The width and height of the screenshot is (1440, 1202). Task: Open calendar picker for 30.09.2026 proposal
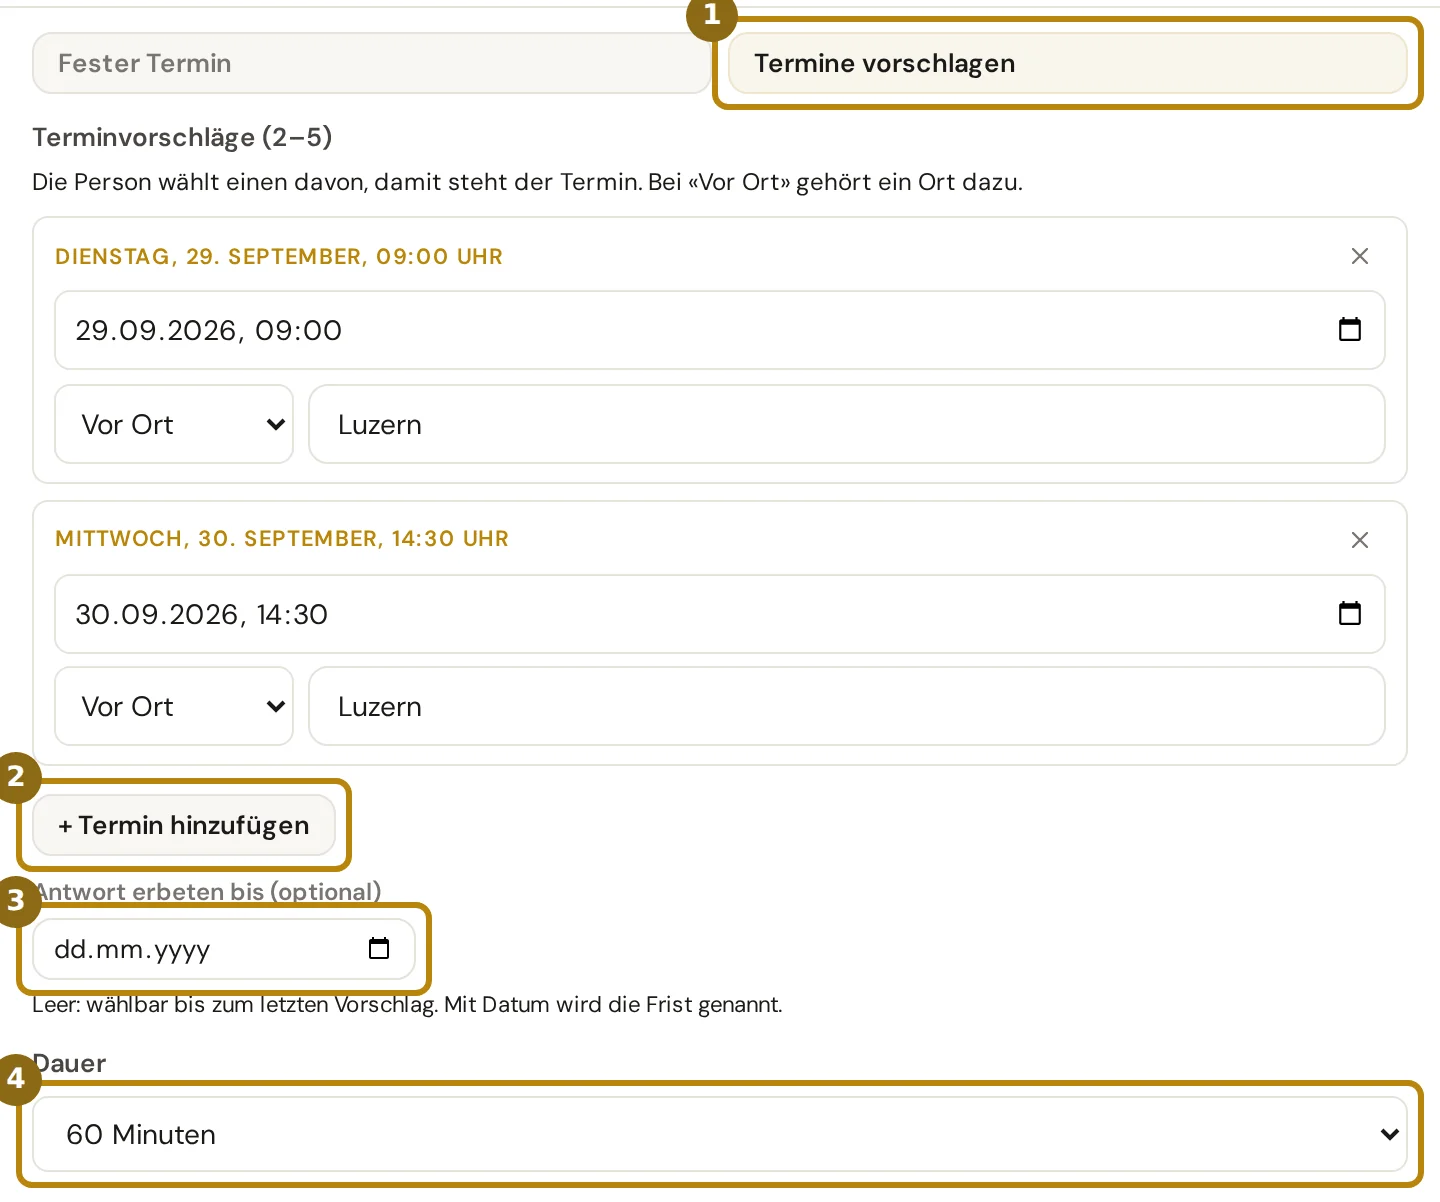tap(1350, 613)
